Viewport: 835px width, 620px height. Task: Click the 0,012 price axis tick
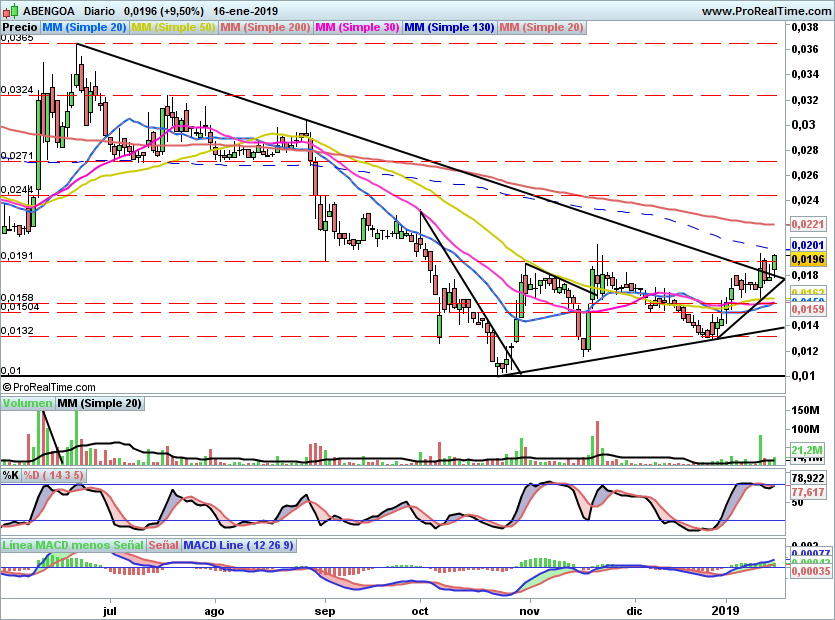[x=805, y=351]
